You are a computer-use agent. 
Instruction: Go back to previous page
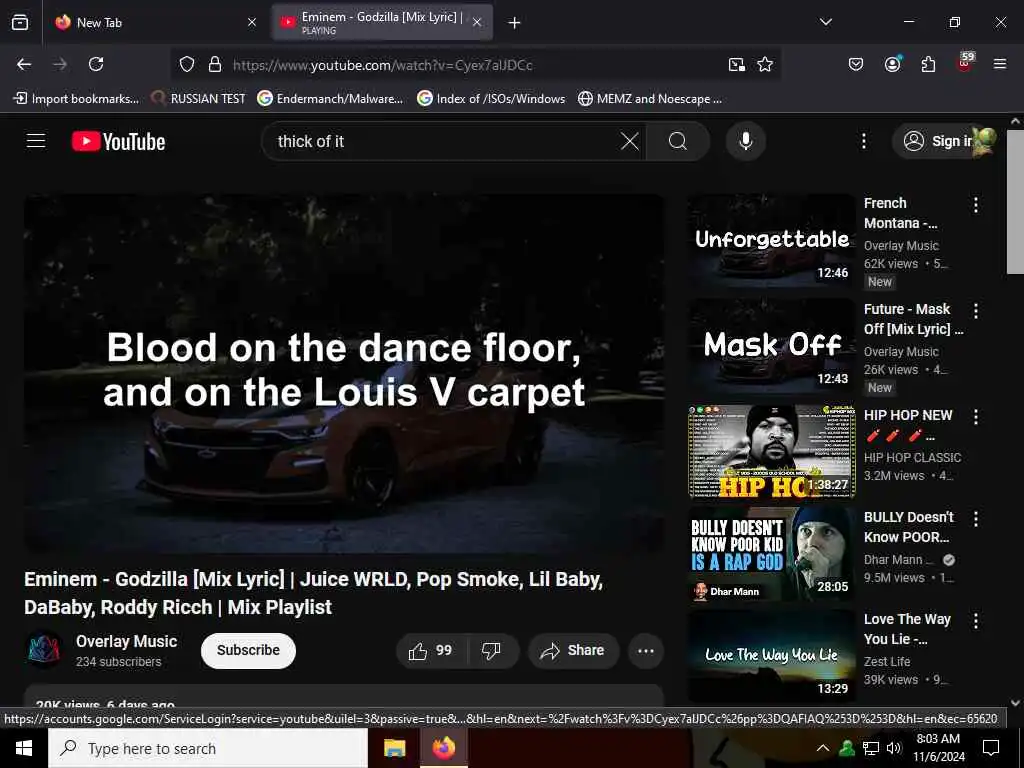point(24,64)
